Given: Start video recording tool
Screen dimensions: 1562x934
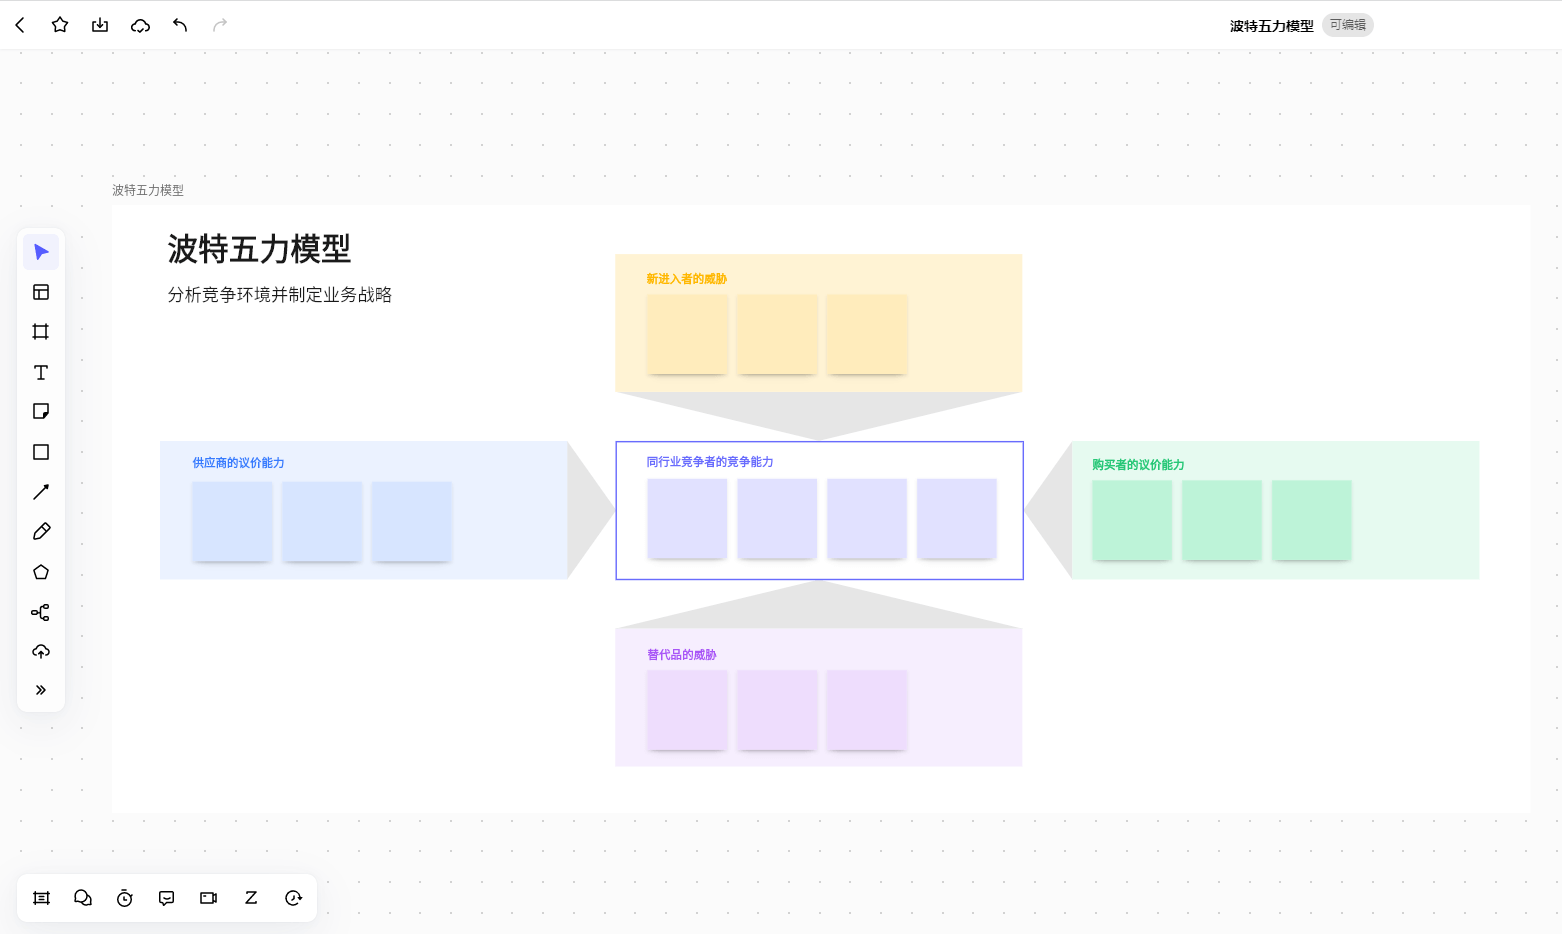Looking at the screenshot, I should [x=209, y=898].
